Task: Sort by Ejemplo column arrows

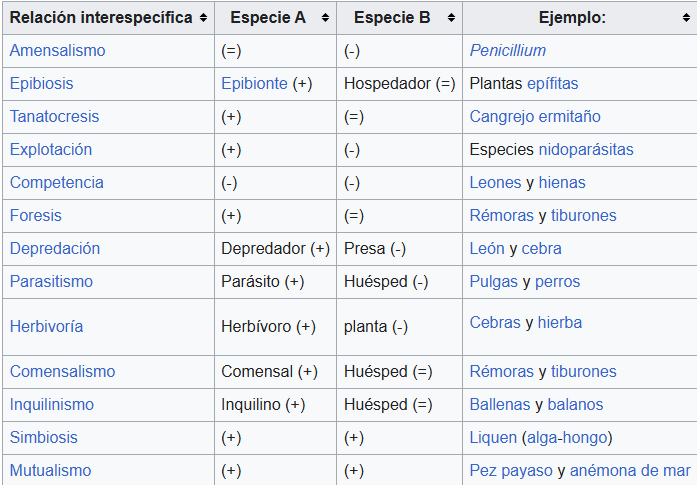Action: (x=686, y=18)
